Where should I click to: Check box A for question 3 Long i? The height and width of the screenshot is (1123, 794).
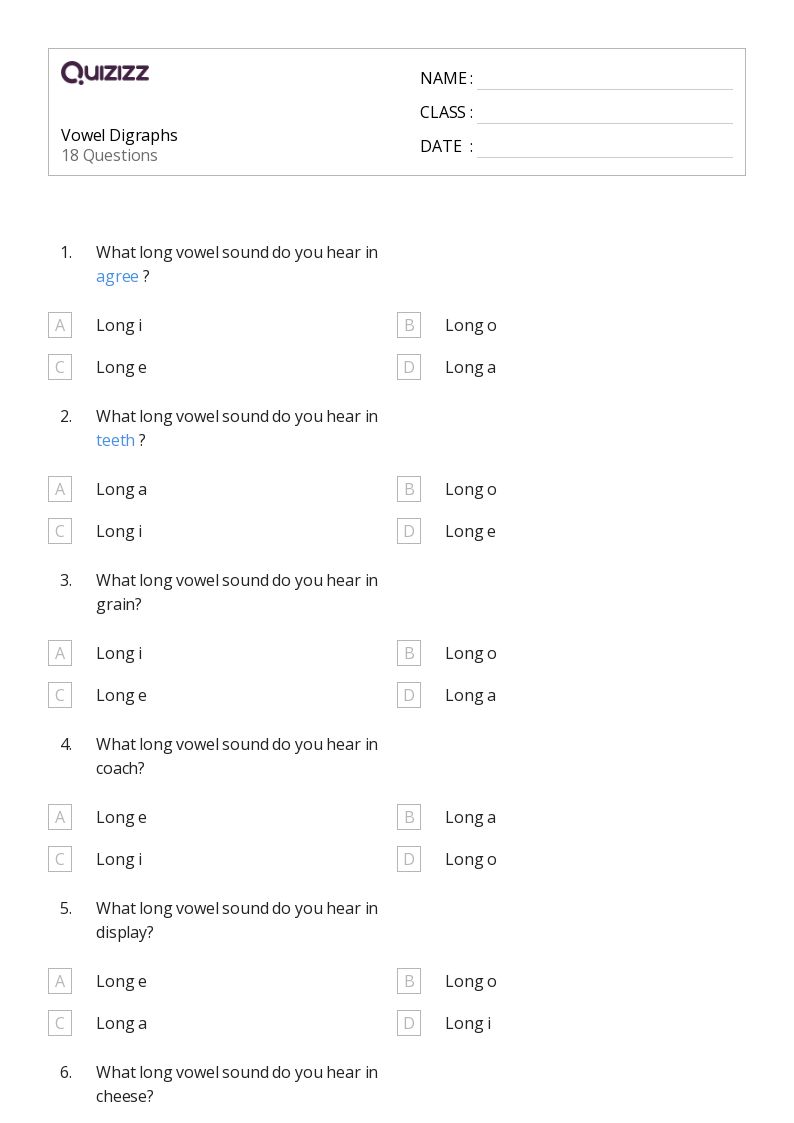60,653
